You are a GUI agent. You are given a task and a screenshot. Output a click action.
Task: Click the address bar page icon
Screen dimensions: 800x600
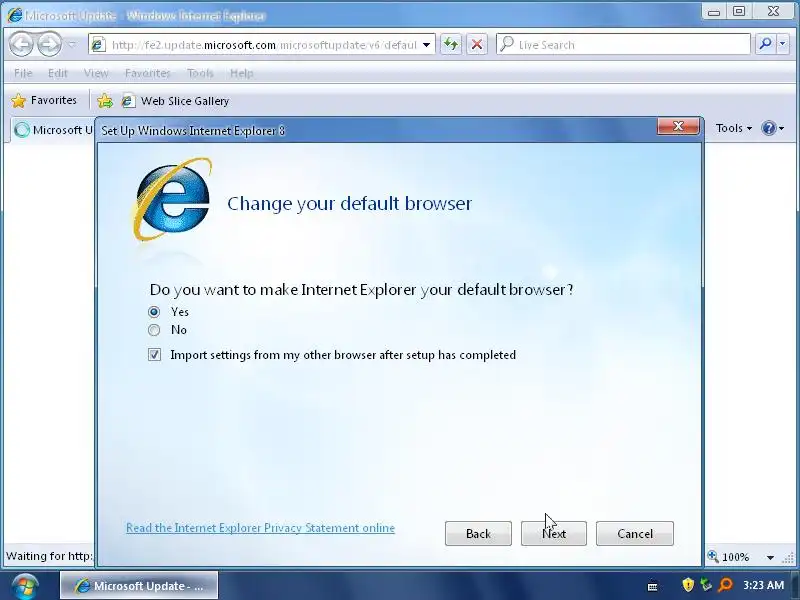(x=98, y=45)
